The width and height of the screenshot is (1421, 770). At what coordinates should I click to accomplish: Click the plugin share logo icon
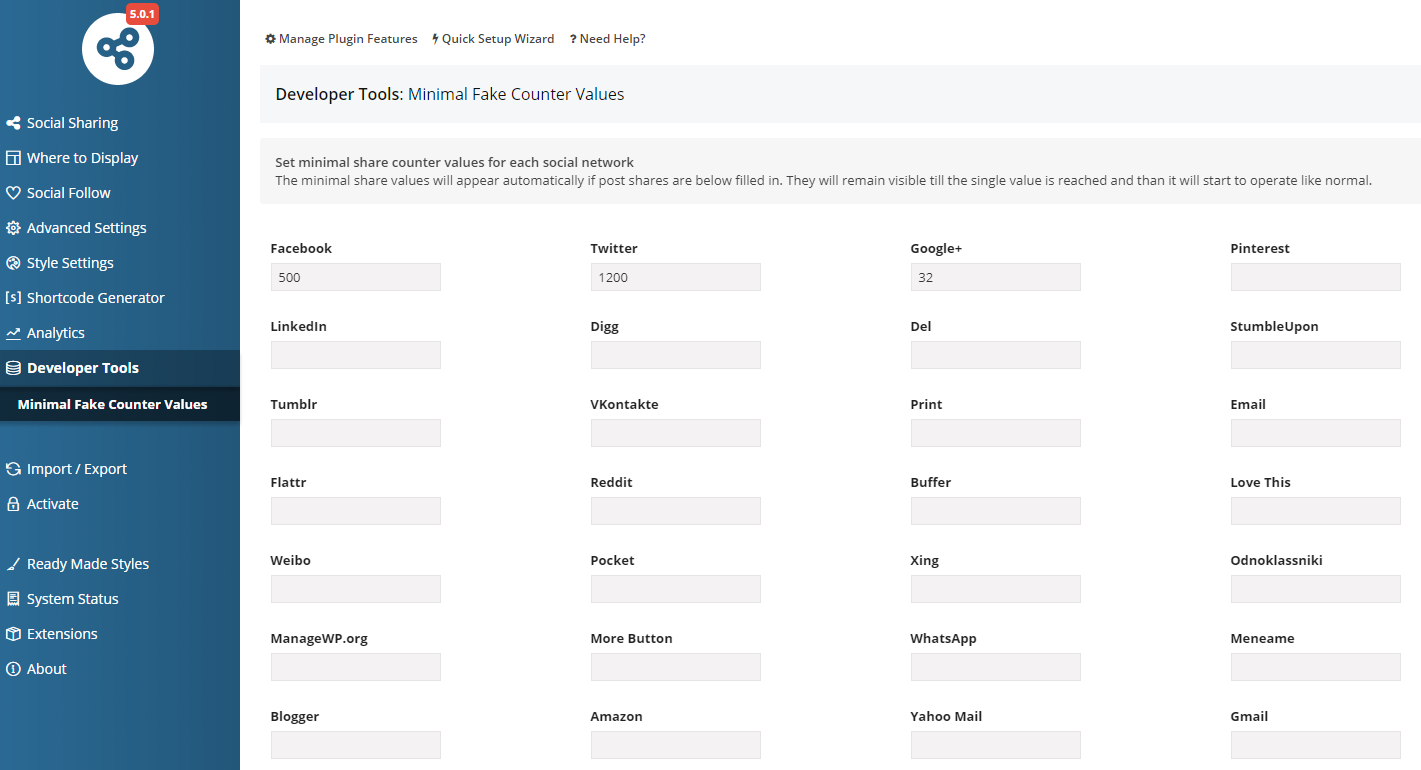(x=118, y=49)
